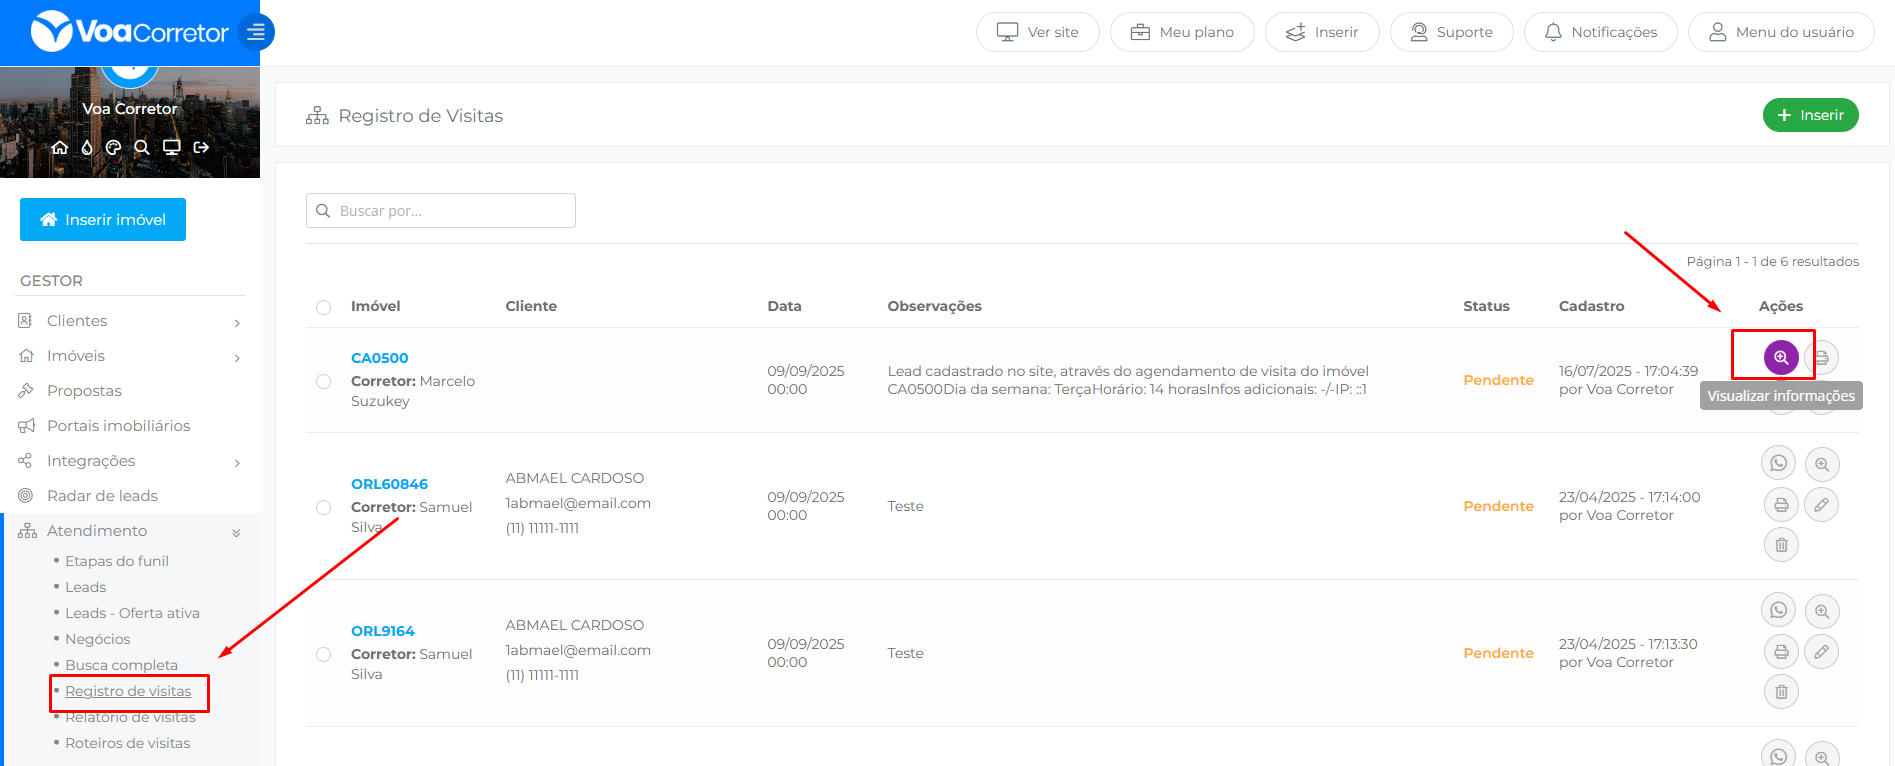Open the Menu do usuário dropdown
The image size is (1895, 766).
[x=1780, y=32]
